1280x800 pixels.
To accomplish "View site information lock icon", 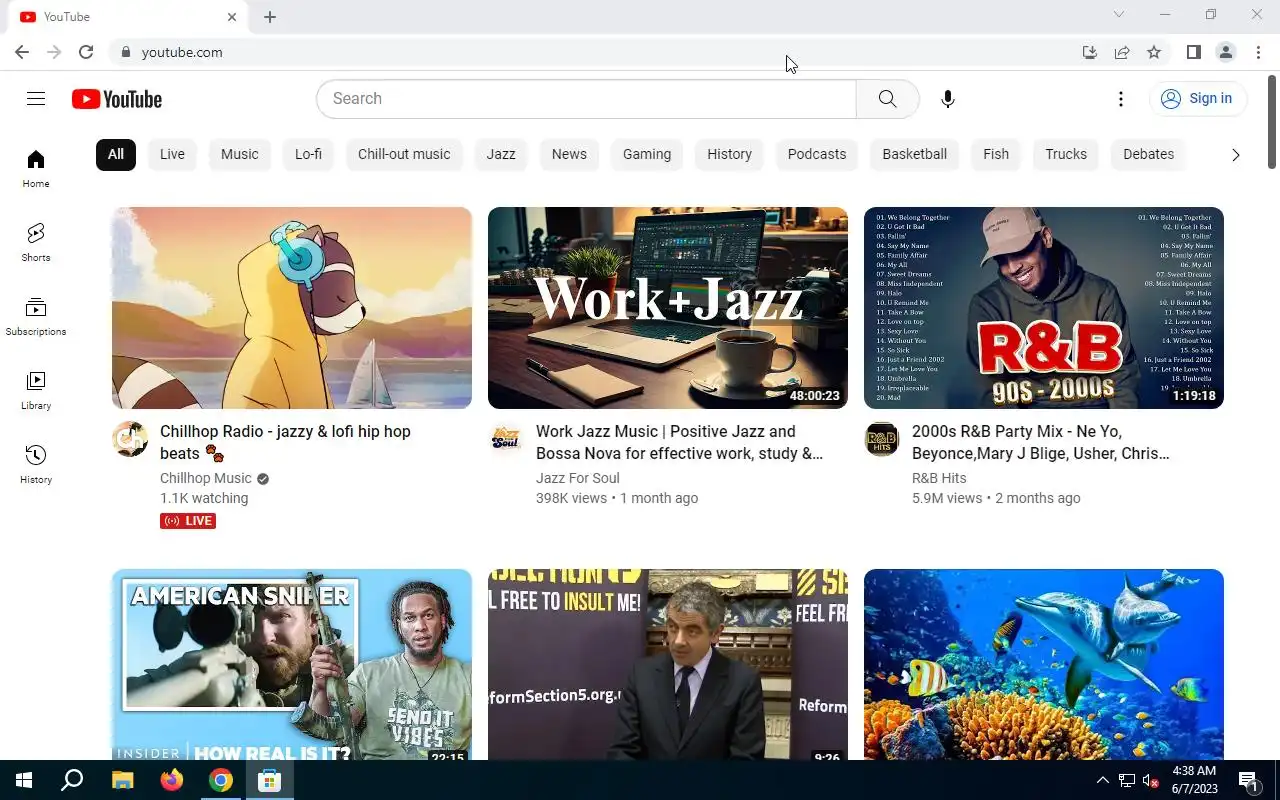I will (125, 52).
